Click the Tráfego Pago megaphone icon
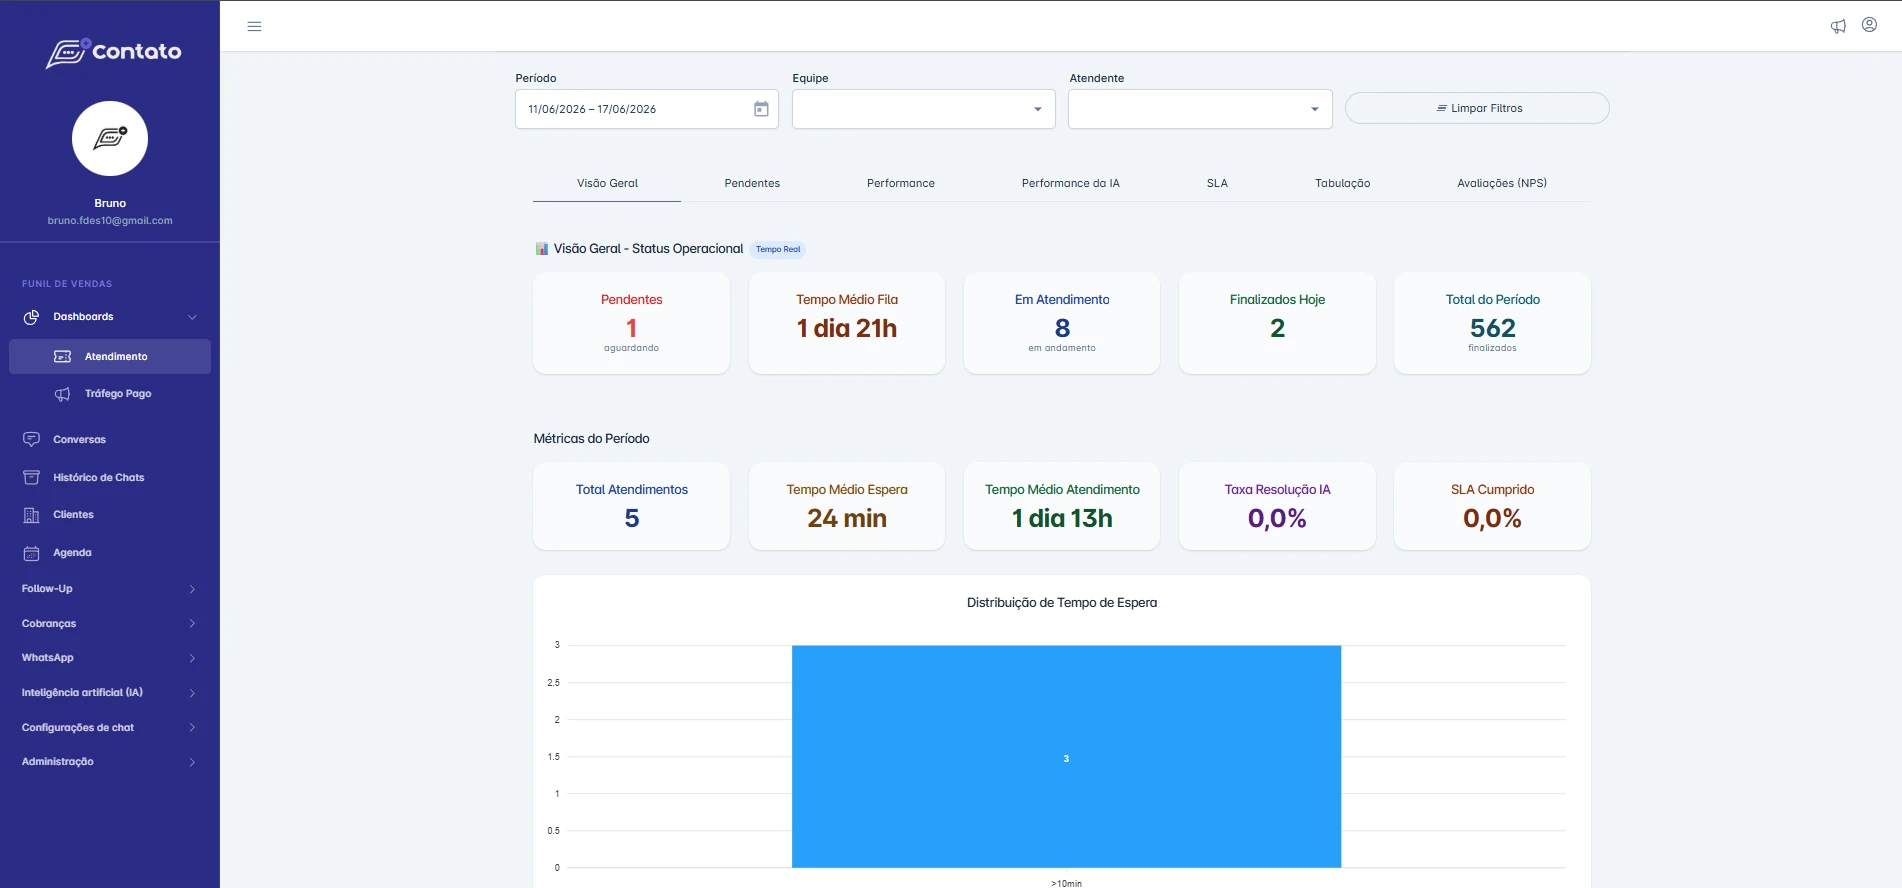Image resolution: width=1902 pixels, height=888 pixels. click(62, 394)
